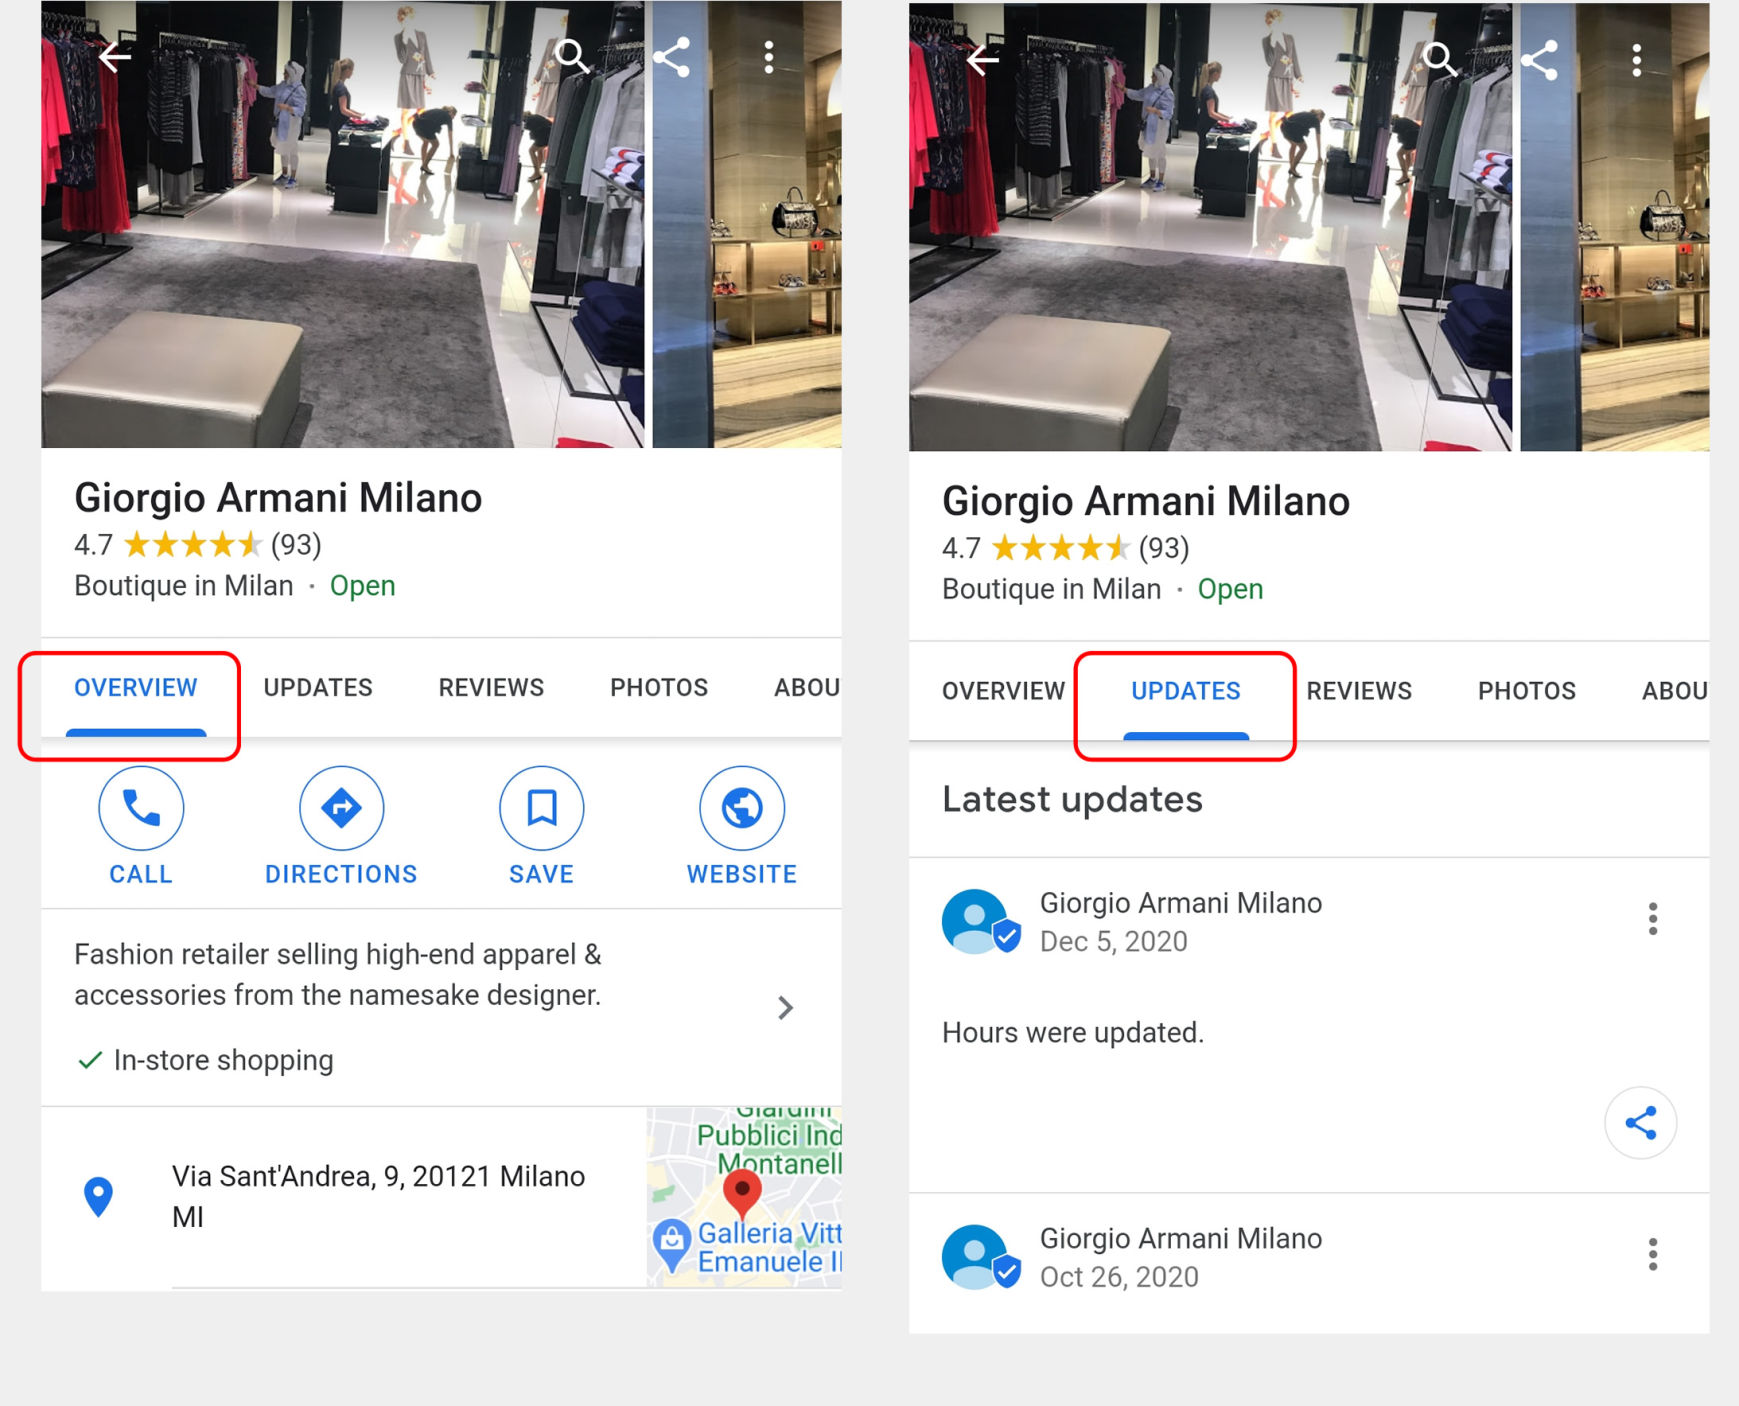Image resolution: width=1739 pixels, height=1406 pixels.
Task: Tap Giorgio Armani Milano title in right screen
Action: [1146, 500]
